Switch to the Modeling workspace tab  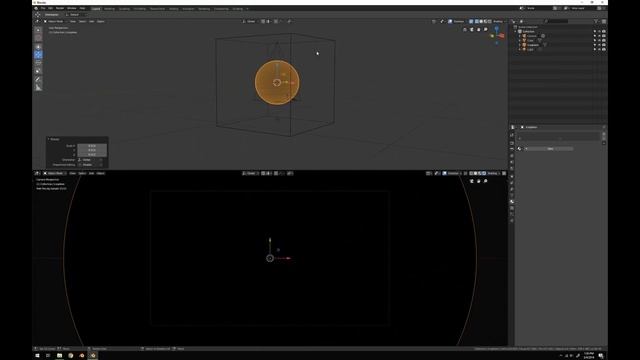coord(109,9)
